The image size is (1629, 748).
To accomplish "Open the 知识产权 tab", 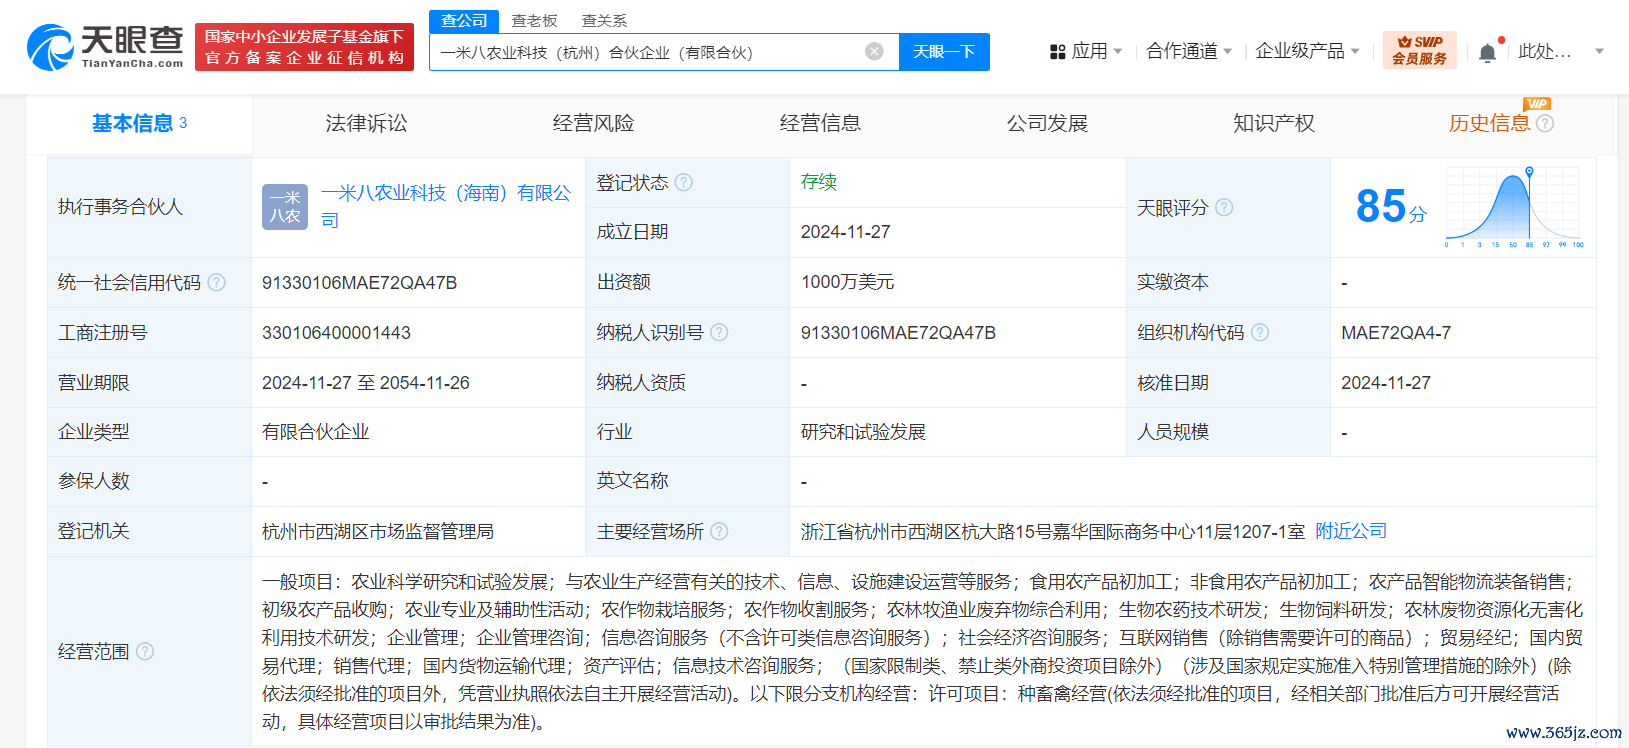I will tap(1274, 123).
